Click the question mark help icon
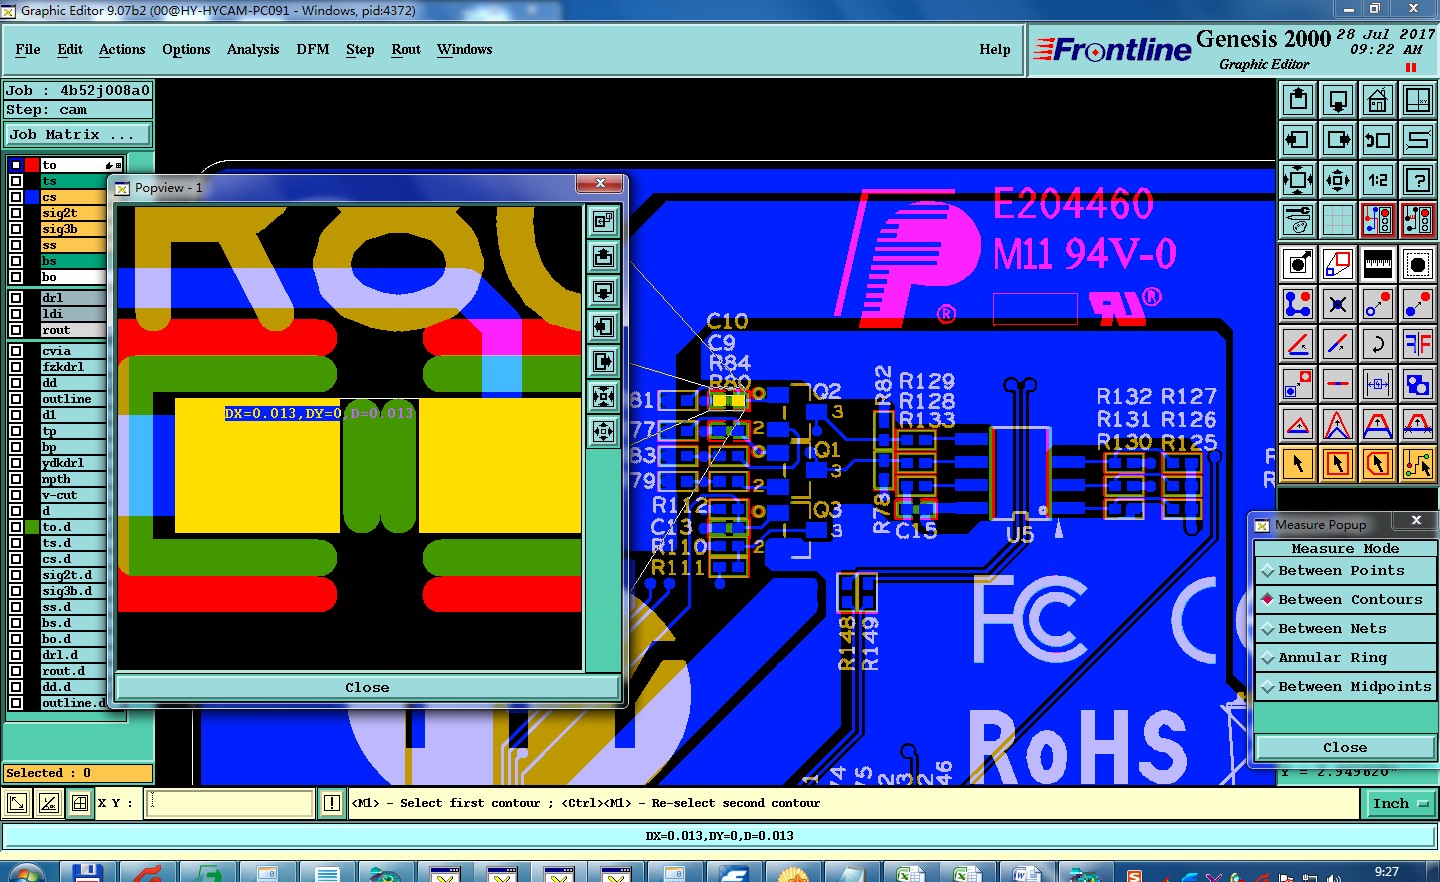Image resolution: width=1440 pixels, height=882 pixels. click(1418, 180)
